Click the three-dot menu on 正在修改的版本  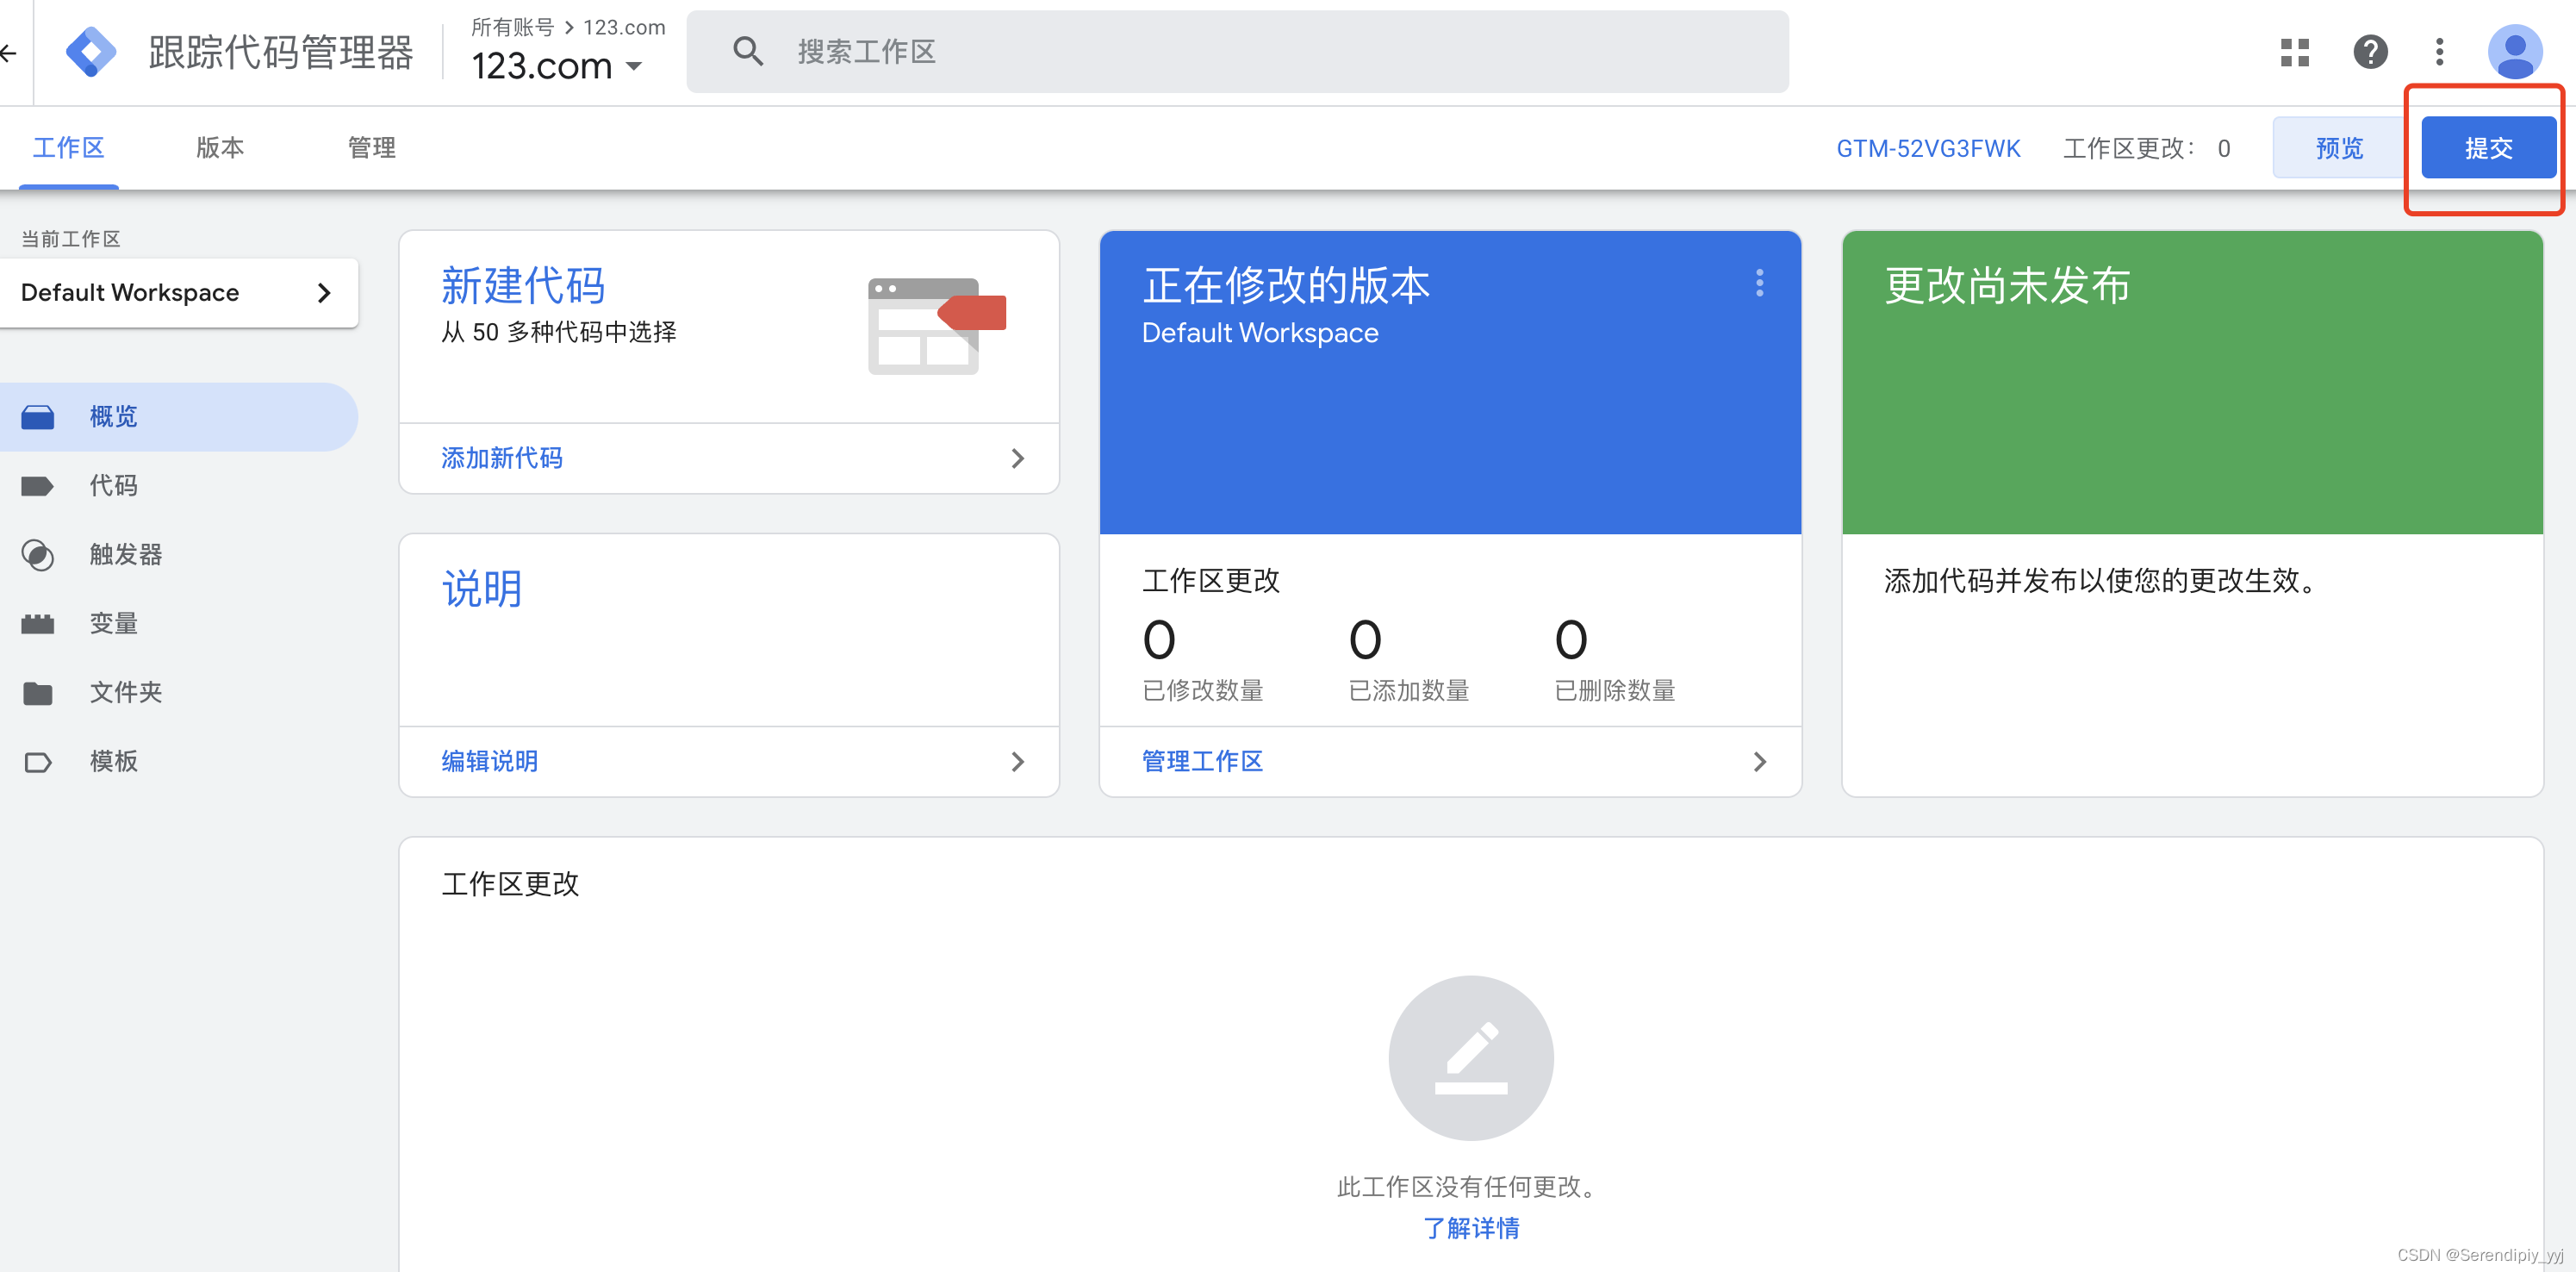click(1759, 284)
